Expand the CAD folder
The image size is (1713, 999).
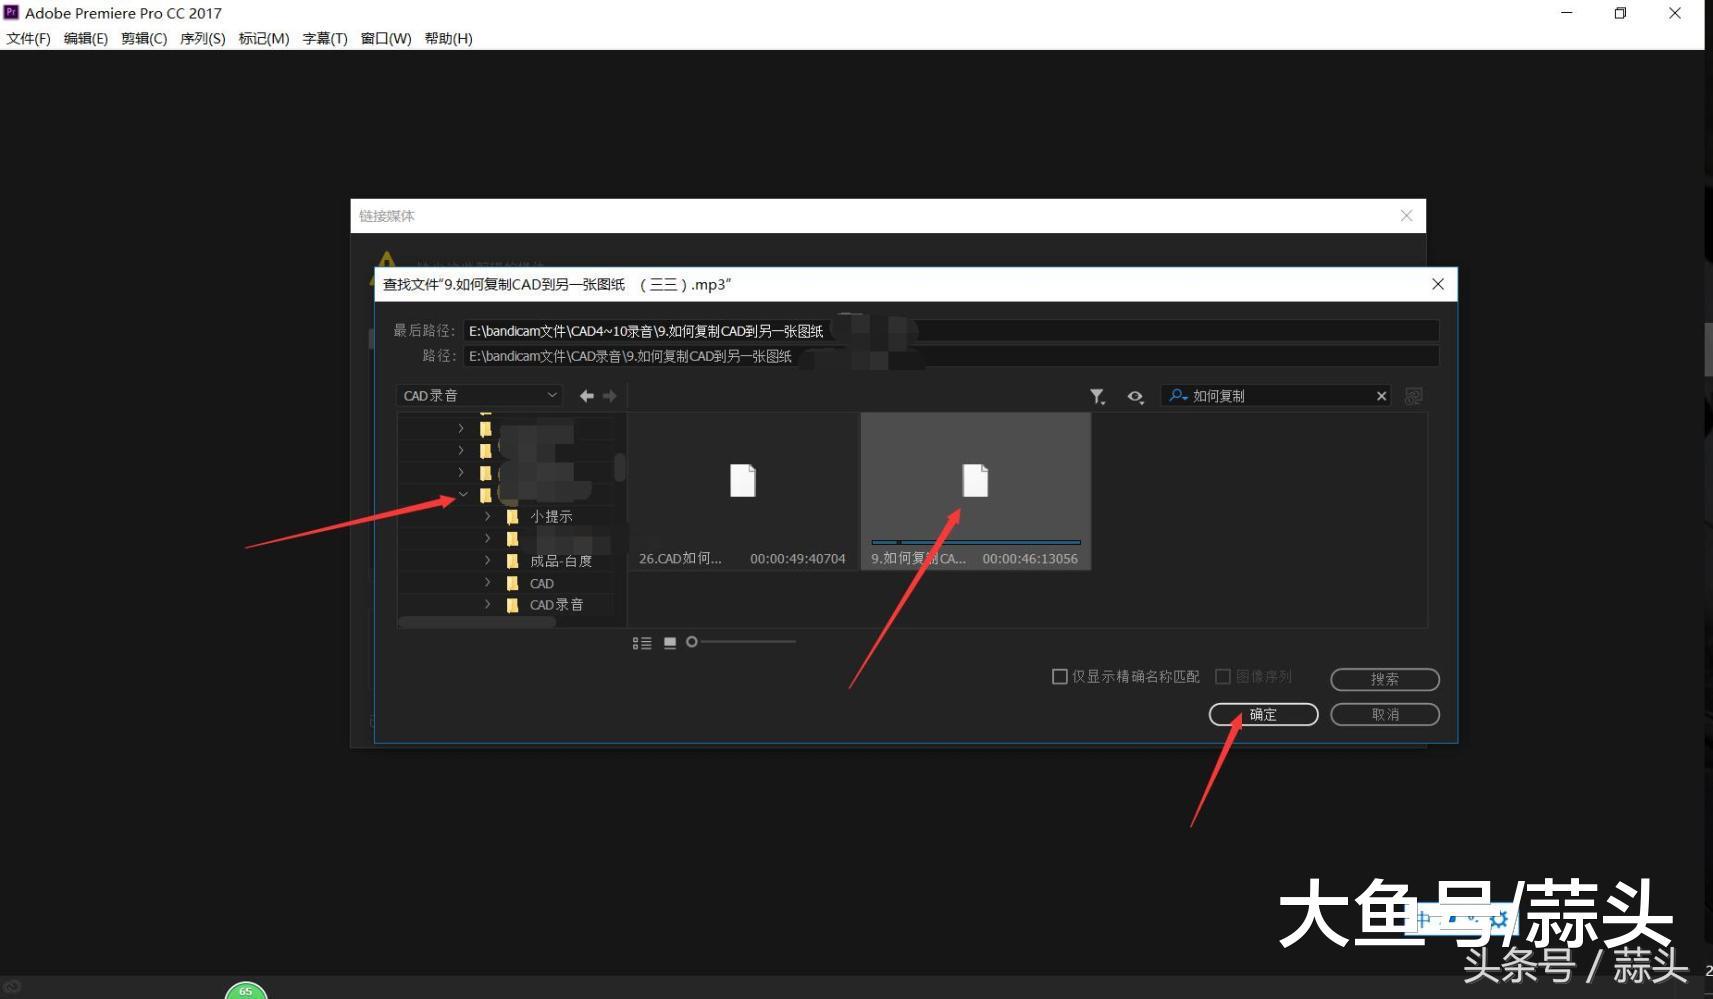tap(487, 583)
